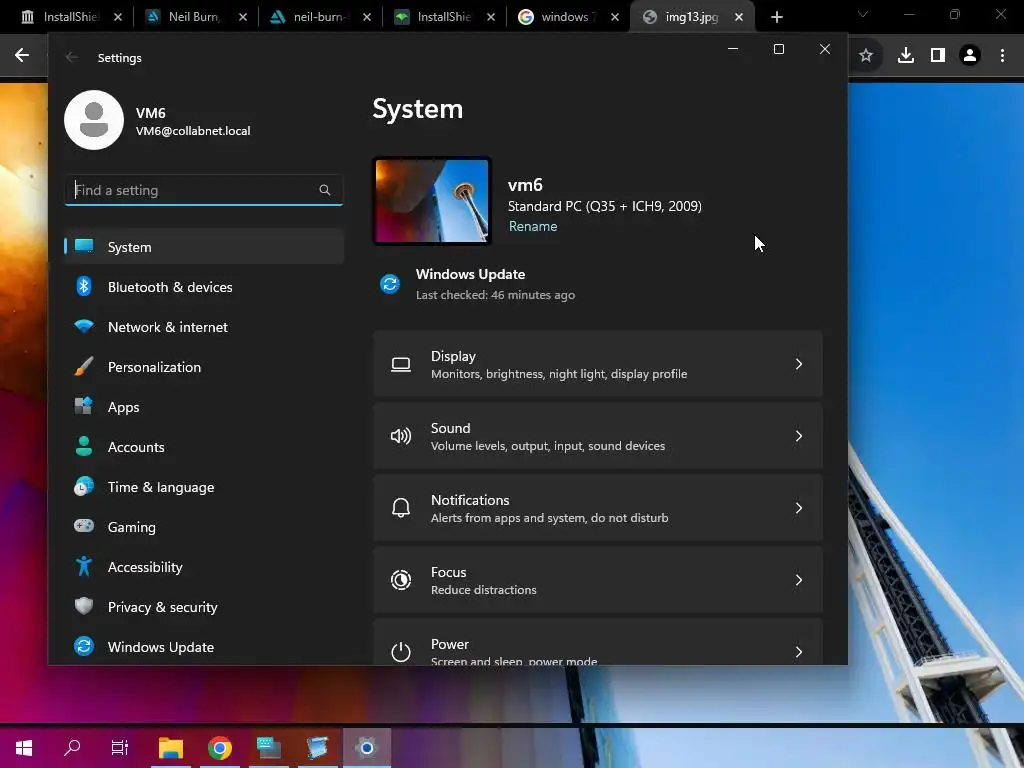Switch to the img13.jpg browser tab
Image resolution: width=1024 pixels, height=768 pixels.
692,17
